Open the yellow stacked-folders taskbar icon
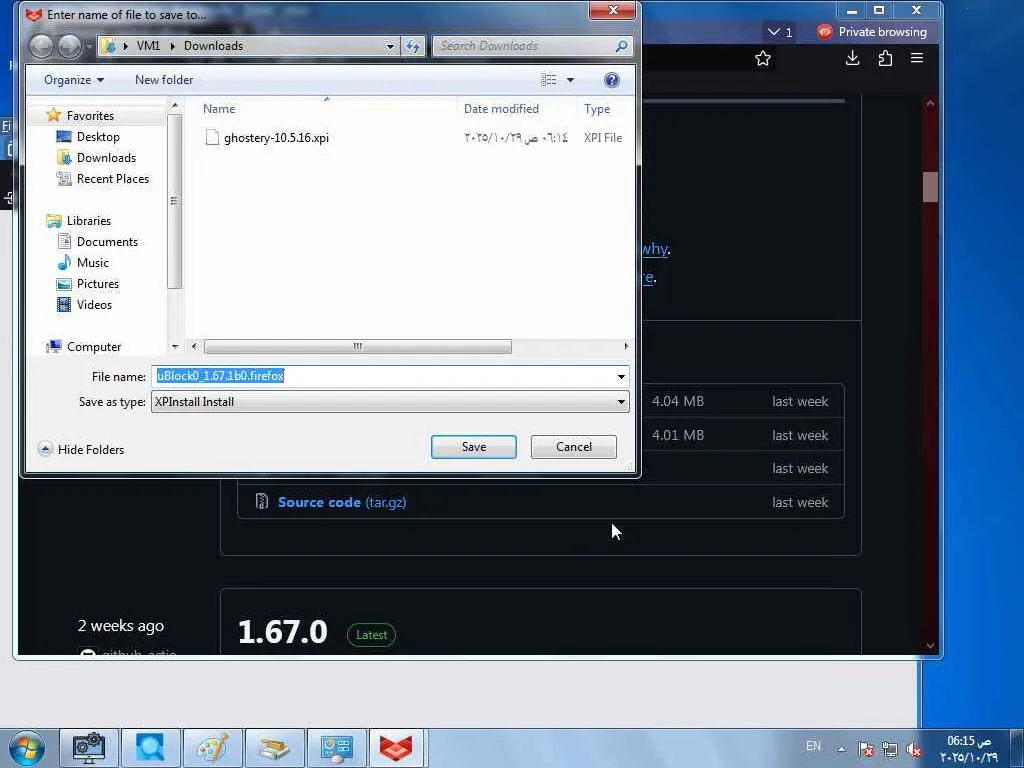Screen dimensions: 1024x768 [x=274, y=748]
